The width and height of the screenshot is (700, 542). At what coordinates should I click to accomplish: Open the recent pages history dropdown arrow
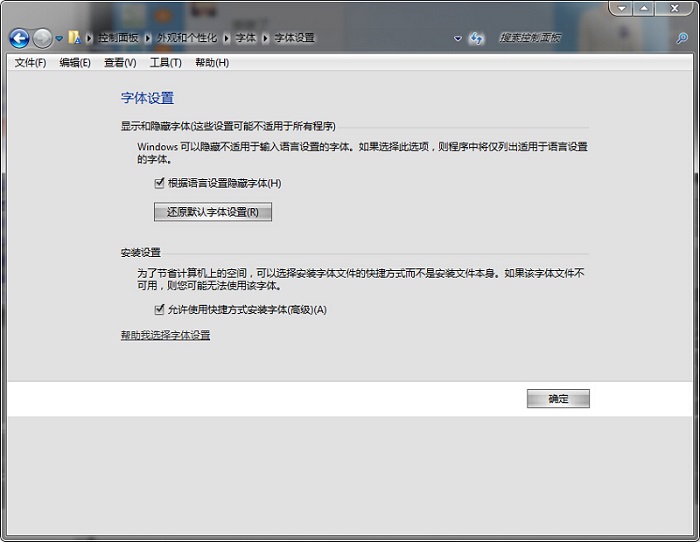pyautogui.click(x=60, y=39)
